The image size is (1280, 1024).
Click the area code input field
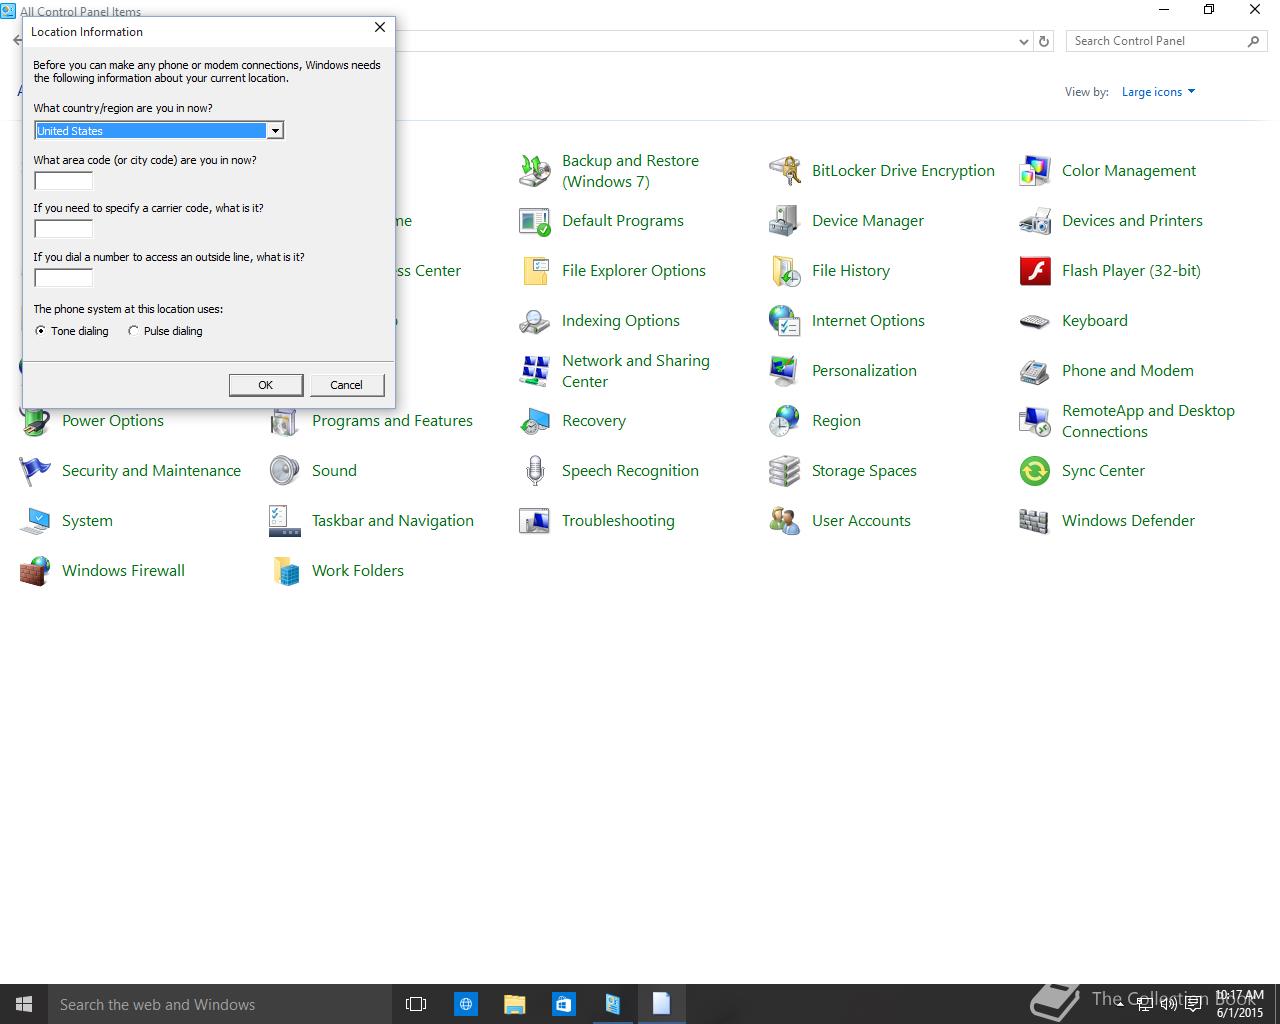pos(63,181)
